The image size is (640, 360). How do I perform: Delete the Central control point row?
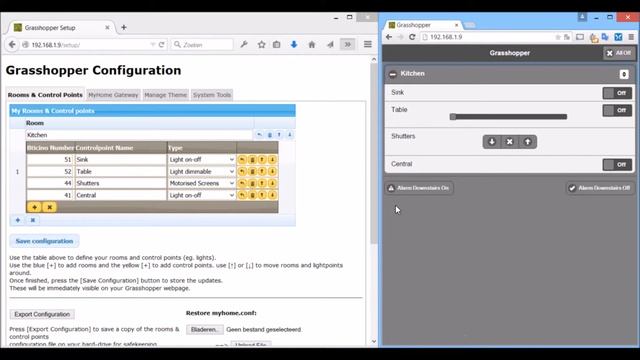pyautogui.click(x=252, y=195)
